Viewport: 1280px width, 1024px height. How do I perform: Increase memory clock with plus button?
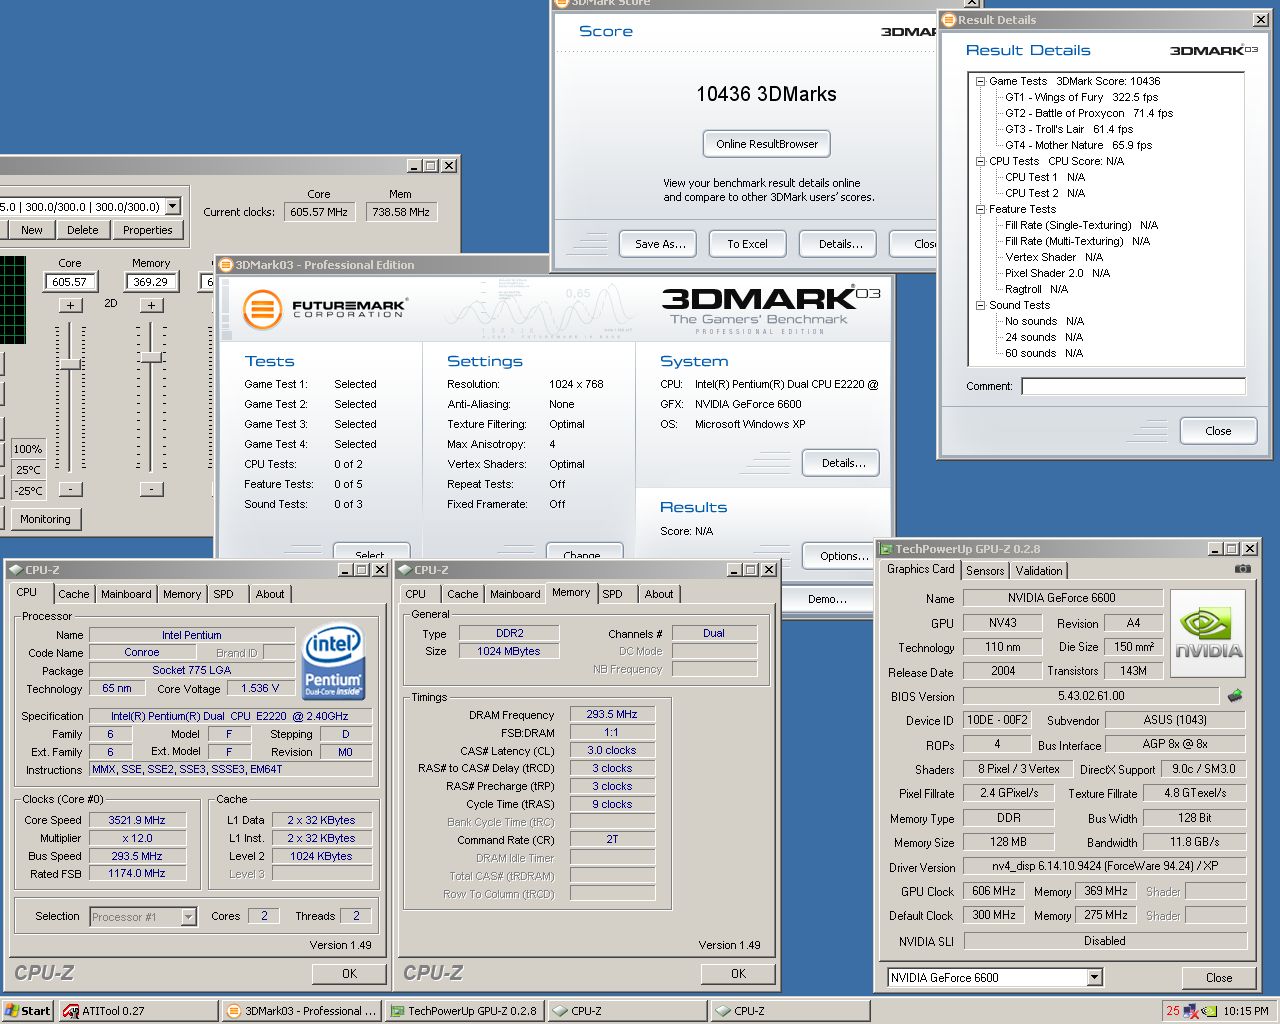tap(151, 305)
